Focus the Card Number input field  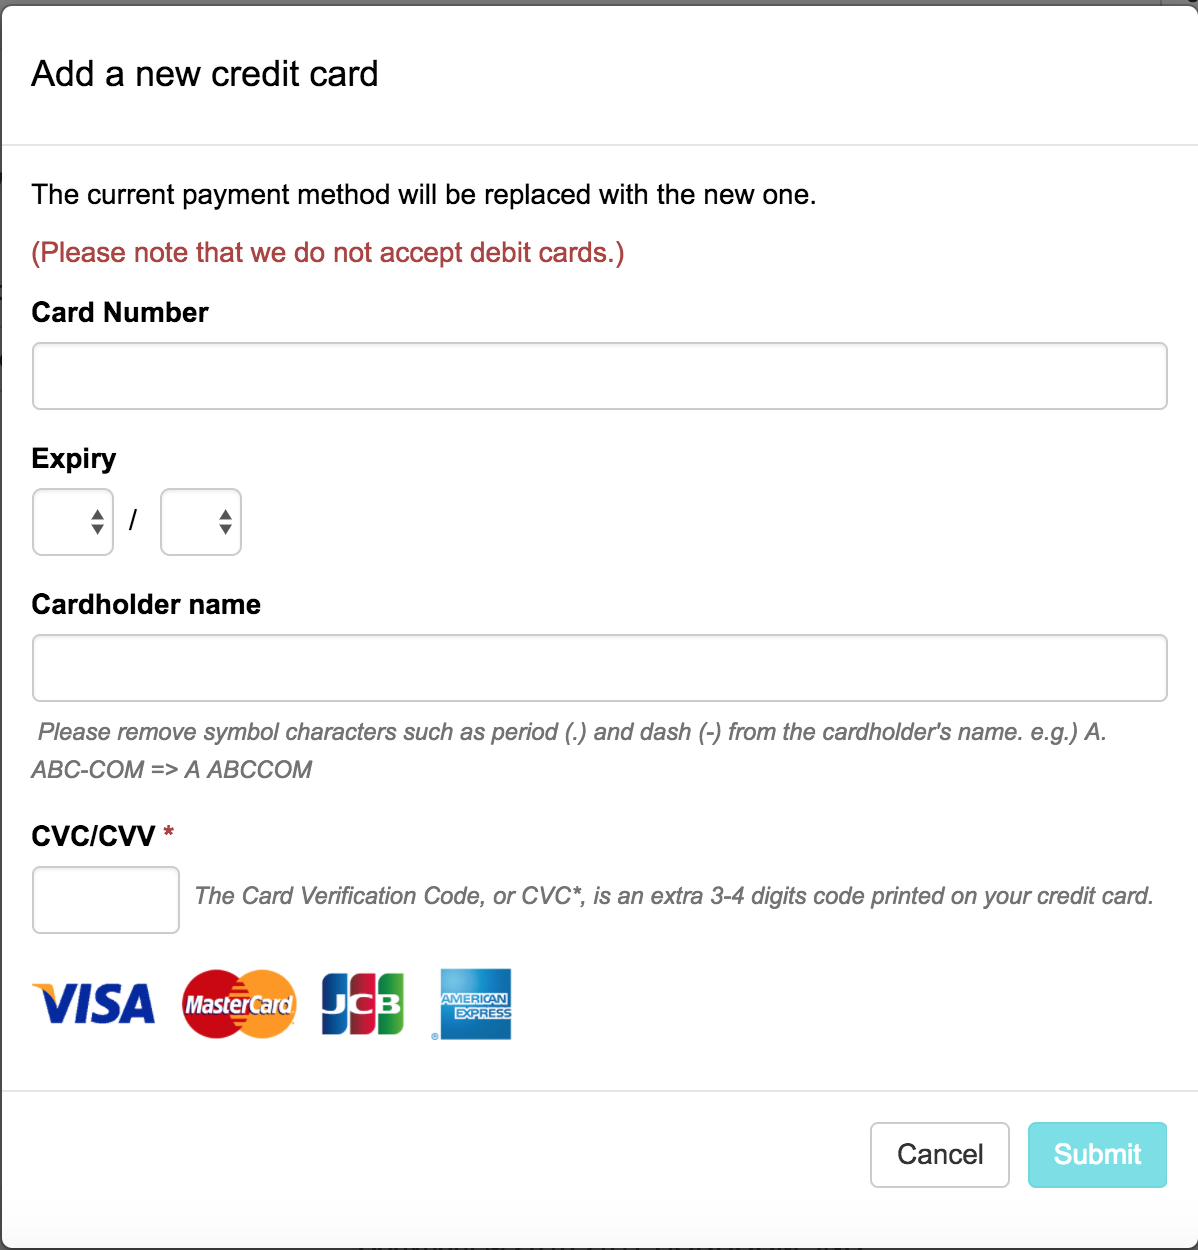tap(600, 376)
